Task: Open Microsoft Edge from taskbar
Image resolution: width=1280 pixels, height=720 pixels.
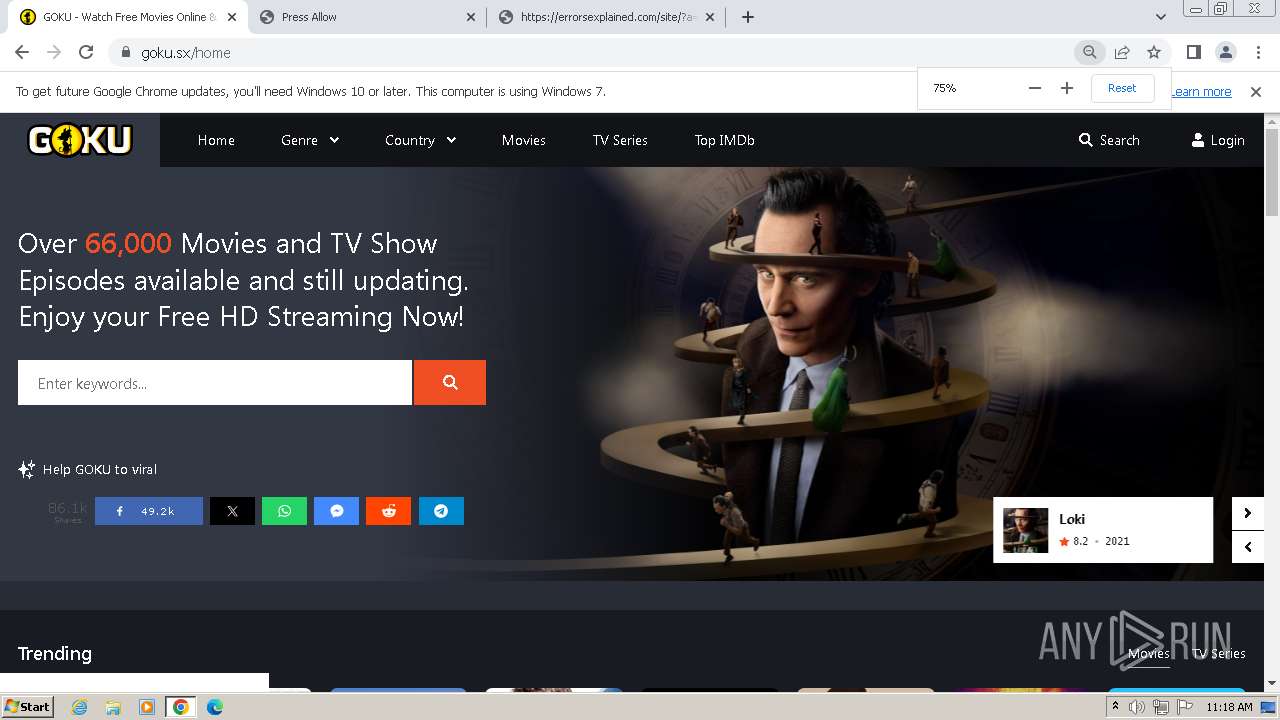Action: click(x=214, y=707)
